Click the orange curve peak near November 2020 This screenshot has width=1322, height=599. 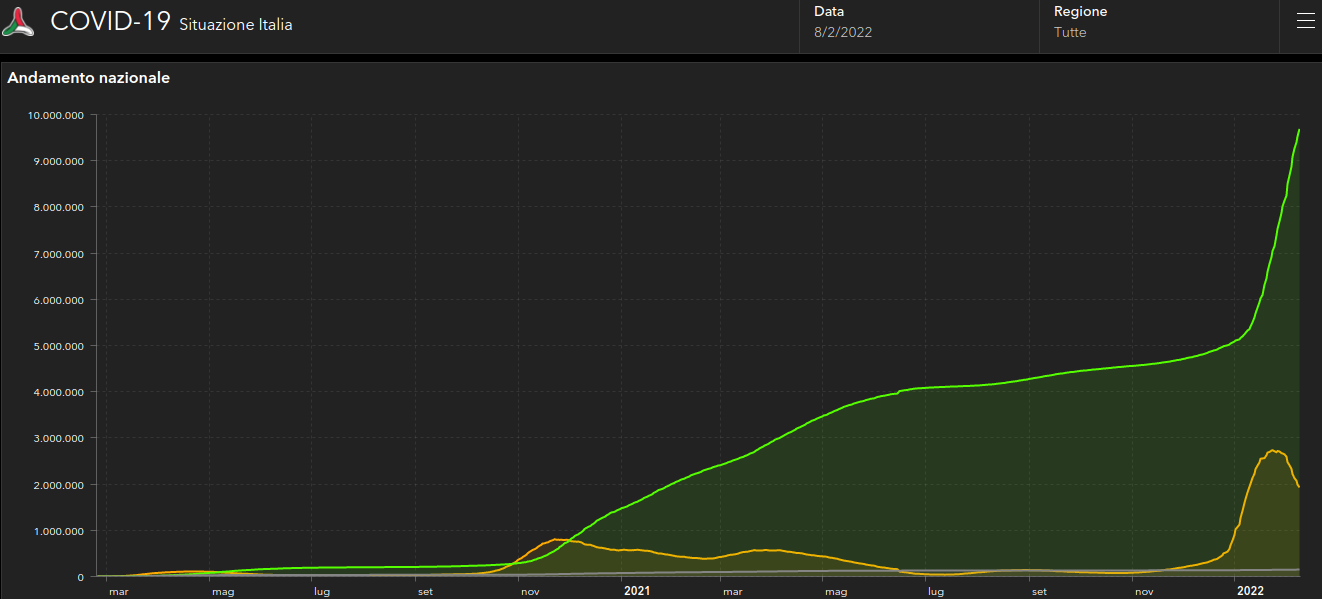556,540
